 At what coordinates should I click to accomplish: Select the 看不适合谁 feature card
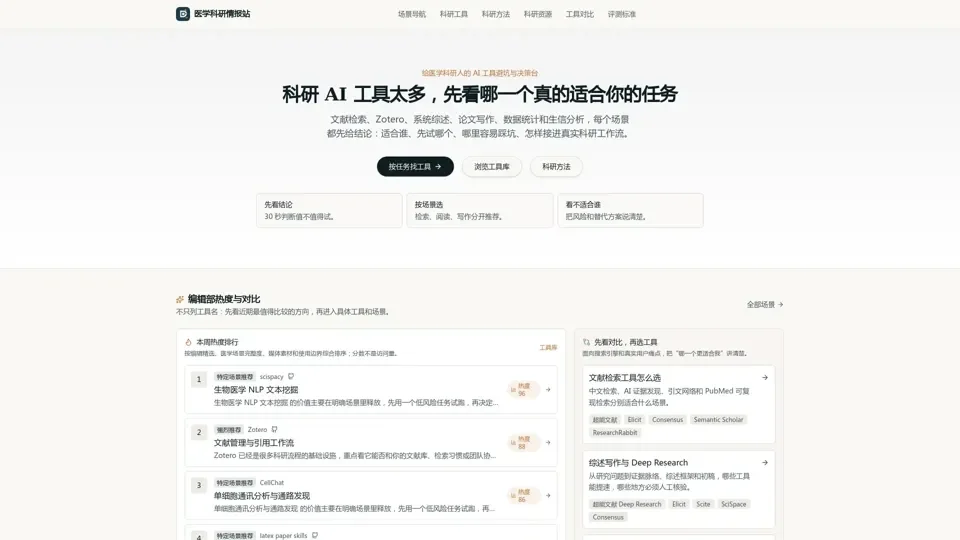[631, 211]
